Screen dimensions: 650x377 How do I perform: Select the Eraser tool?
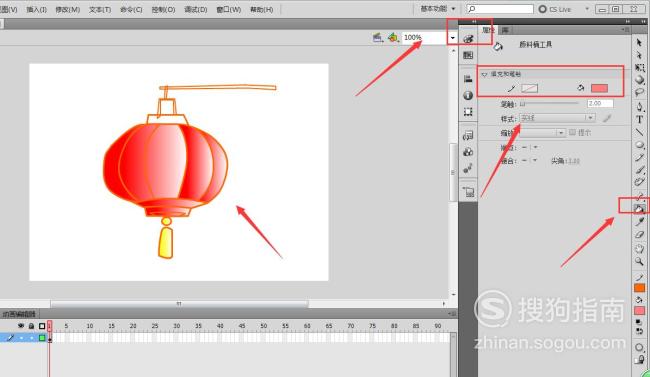(639, 235)
